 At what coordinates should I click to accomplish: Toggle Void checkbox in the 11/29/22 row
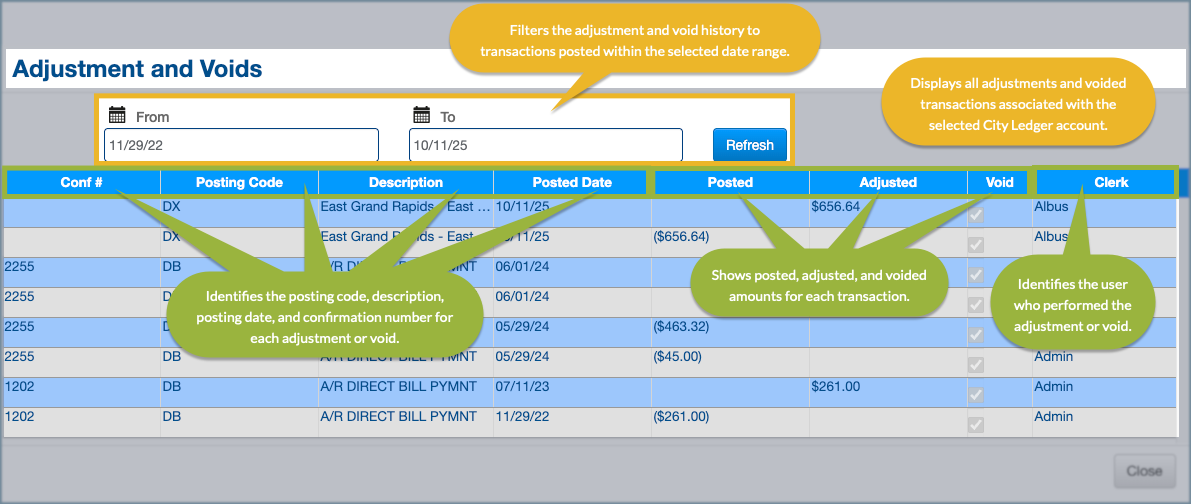(976, 425)
